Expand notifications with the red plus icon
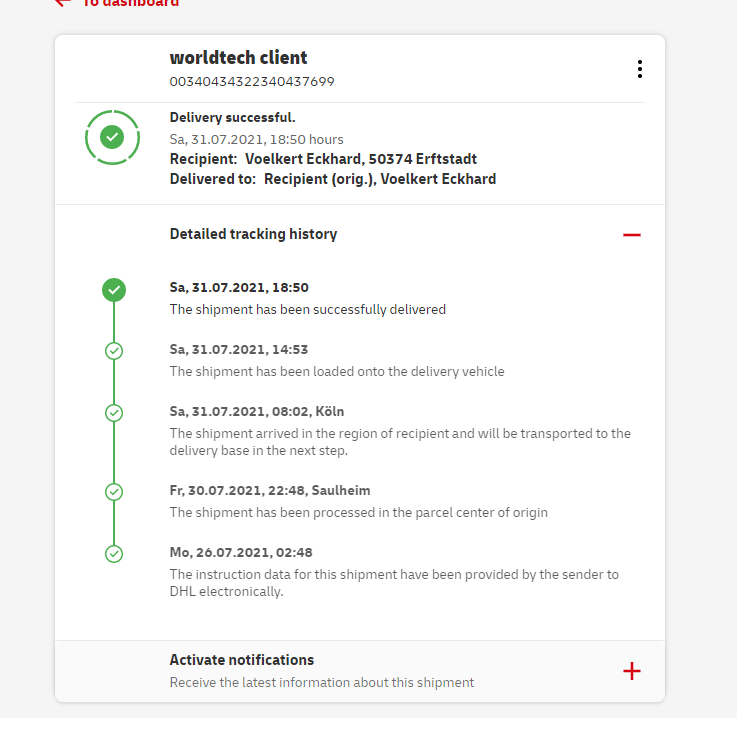Image resolution: width=737 pixels, height=730 pixels. (x=631, y=671)
